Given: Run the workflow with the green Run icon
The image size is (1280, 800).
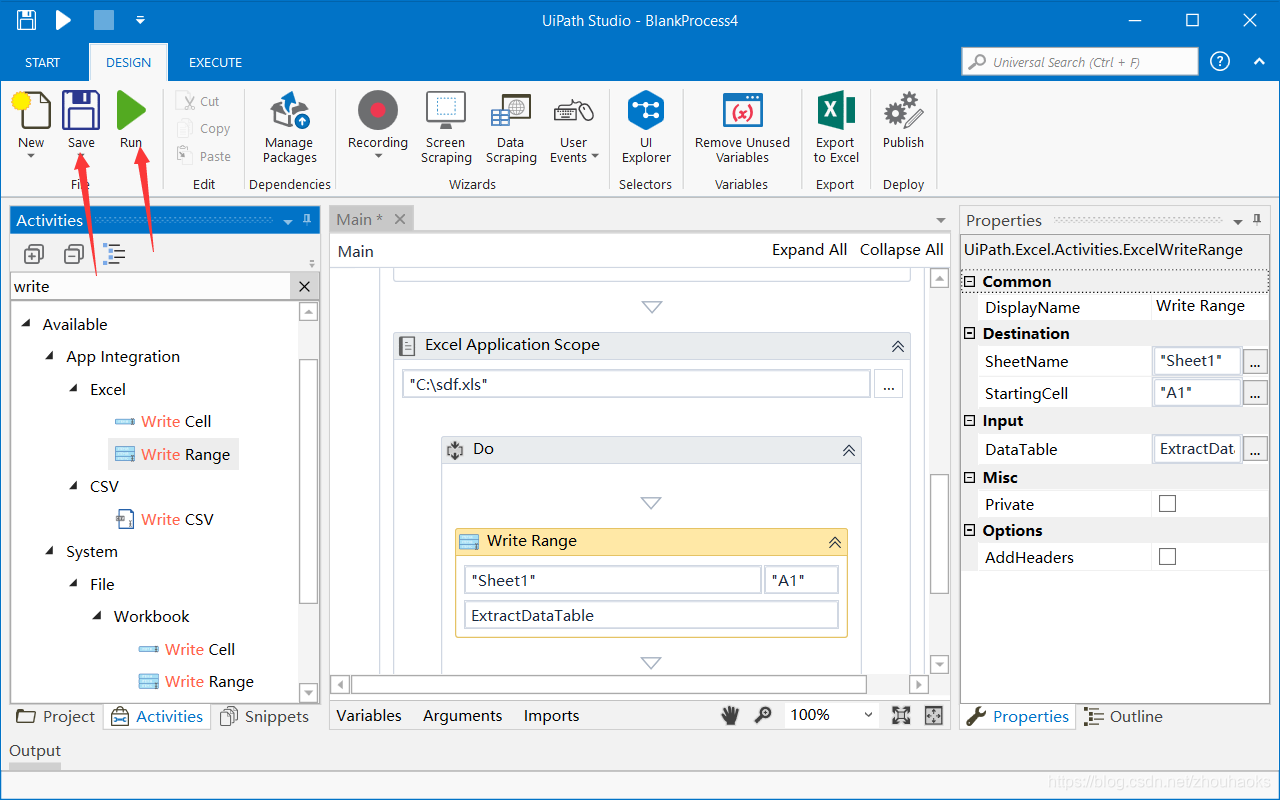Looking at the screenshot, I should (131, 110).
